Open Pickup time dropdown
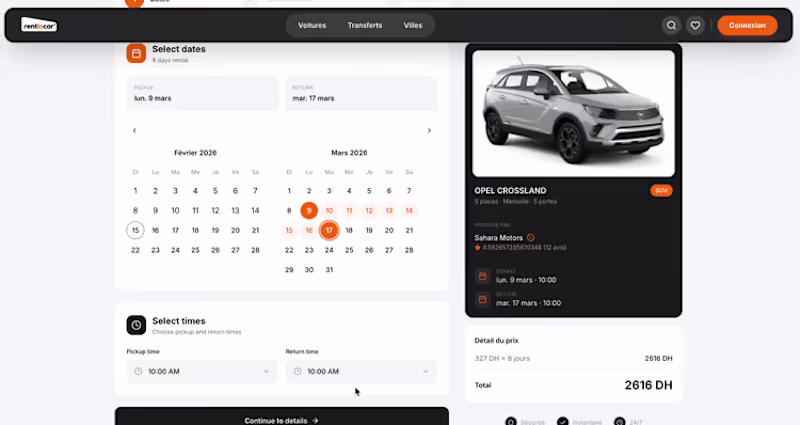This screenshot has width=800, height=425. click(202, 371)
